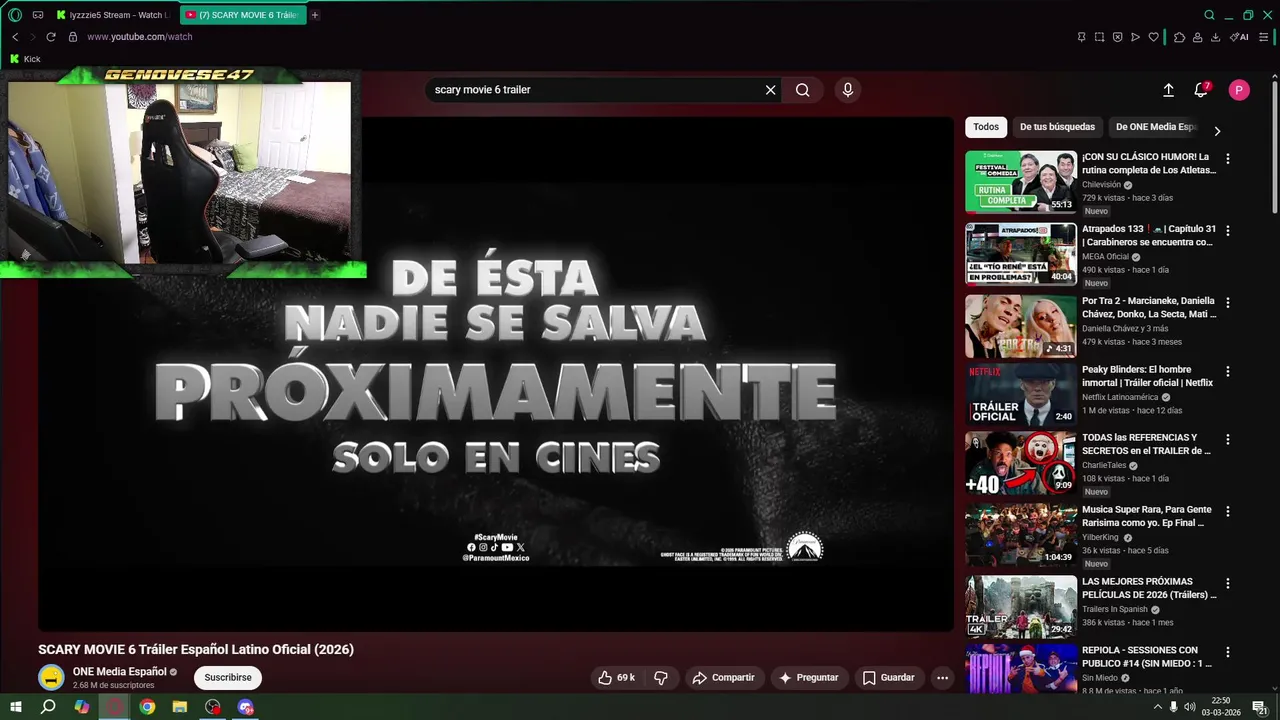Click the player send arrow icon

point(1135,37)
